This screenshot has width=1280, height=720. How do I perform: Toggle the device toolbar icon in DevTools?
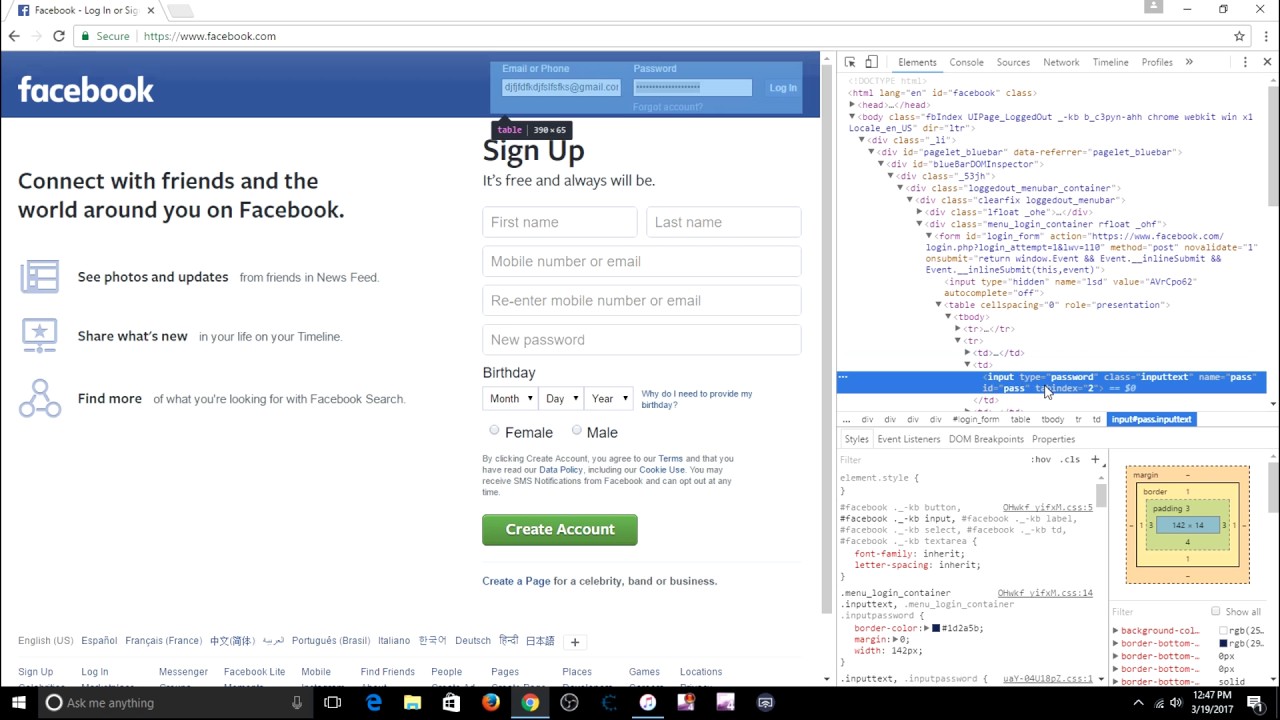coord(871,62)
